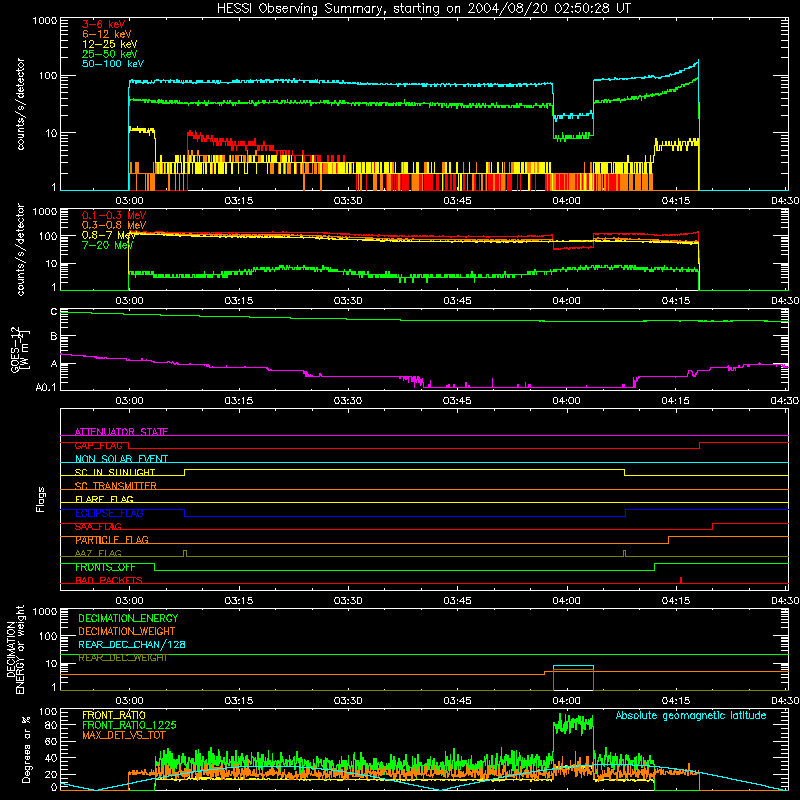
Task: Click the HESSI Observing Summary plot title
Action: (x=424, y=9)
